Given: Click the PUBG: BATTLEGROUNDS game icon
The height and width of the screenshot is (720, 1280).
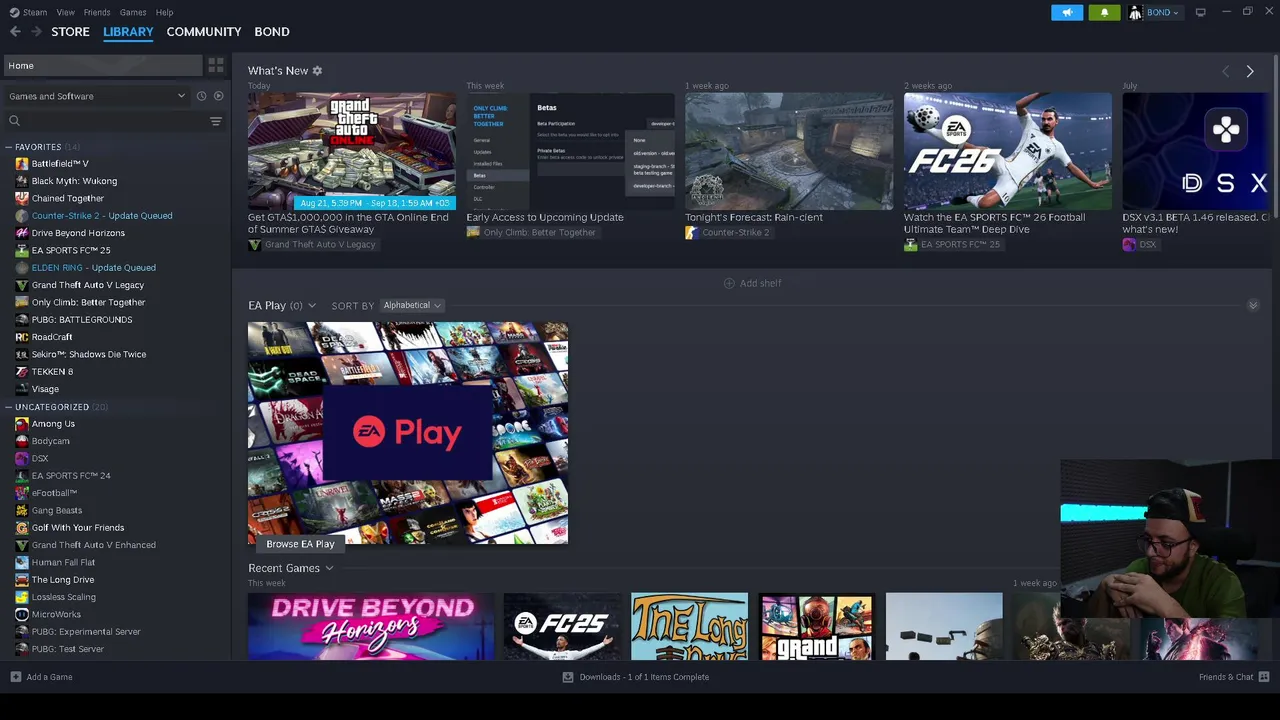Looking at the screenshot, I should [x=22, y=320].
